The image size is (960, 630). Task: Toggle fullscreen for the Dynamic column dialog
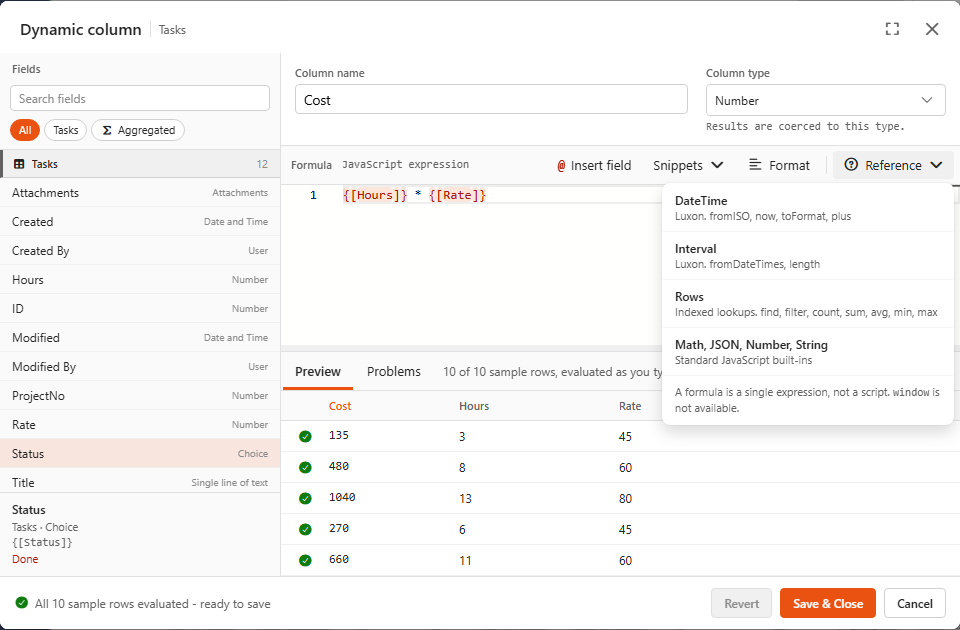(x=892, y=29)
